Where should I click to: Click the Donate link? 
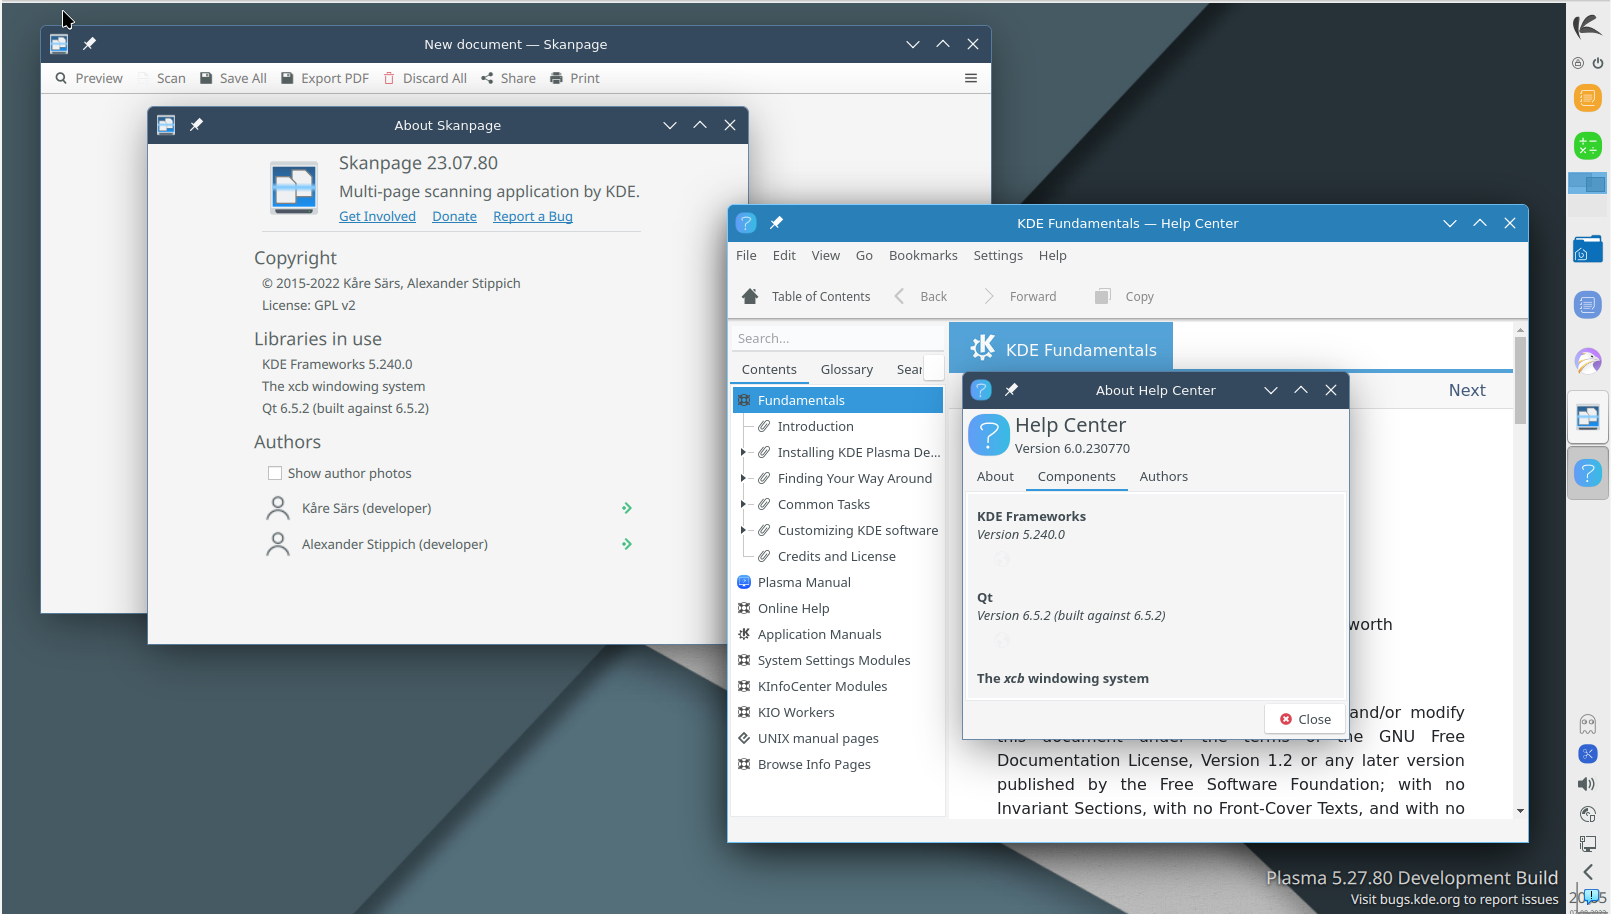[454, 216]
